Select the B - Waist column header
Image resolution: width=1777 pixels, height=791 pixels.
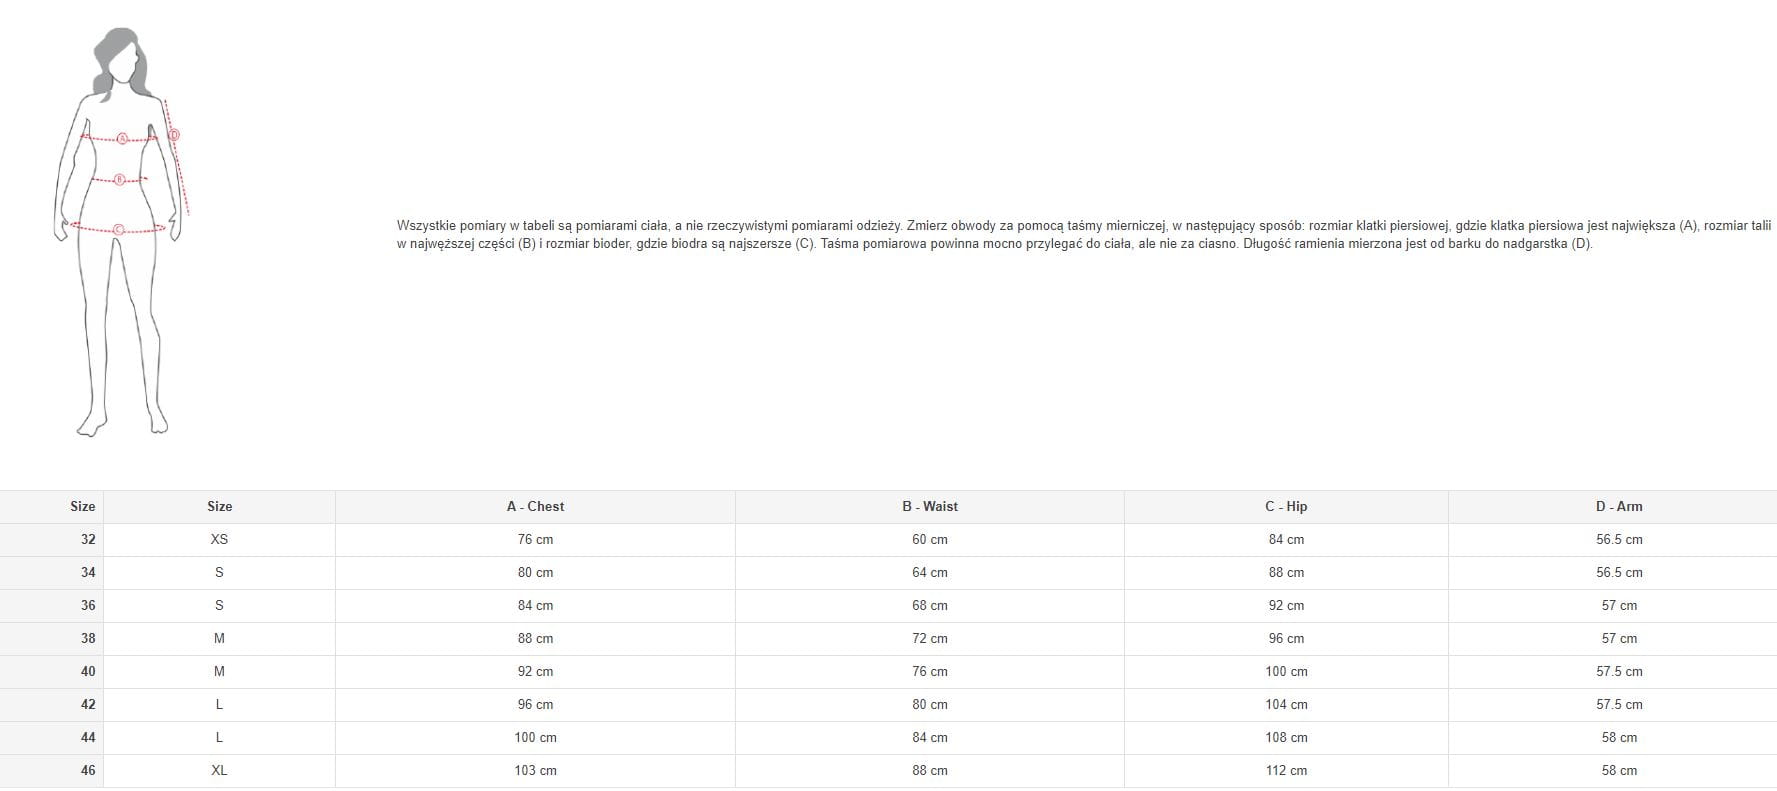[x=929, y=507]
